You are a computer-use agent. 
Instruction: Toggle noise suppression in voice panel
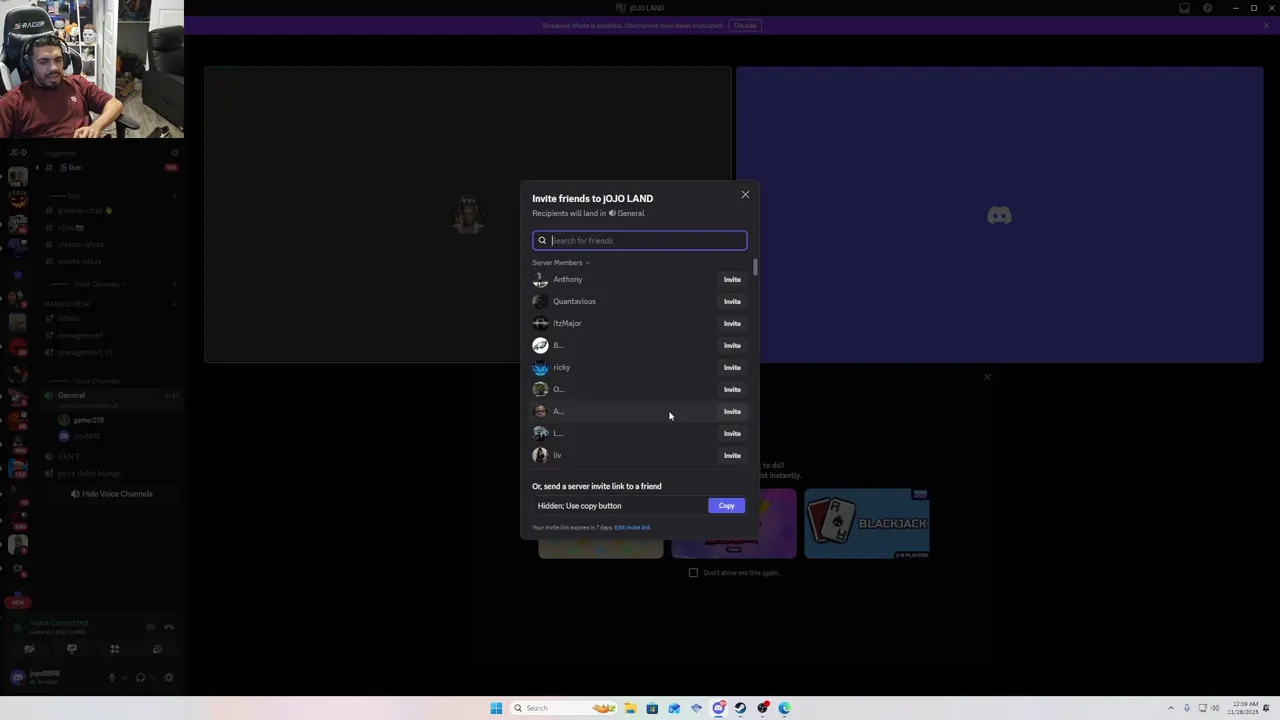151,627
